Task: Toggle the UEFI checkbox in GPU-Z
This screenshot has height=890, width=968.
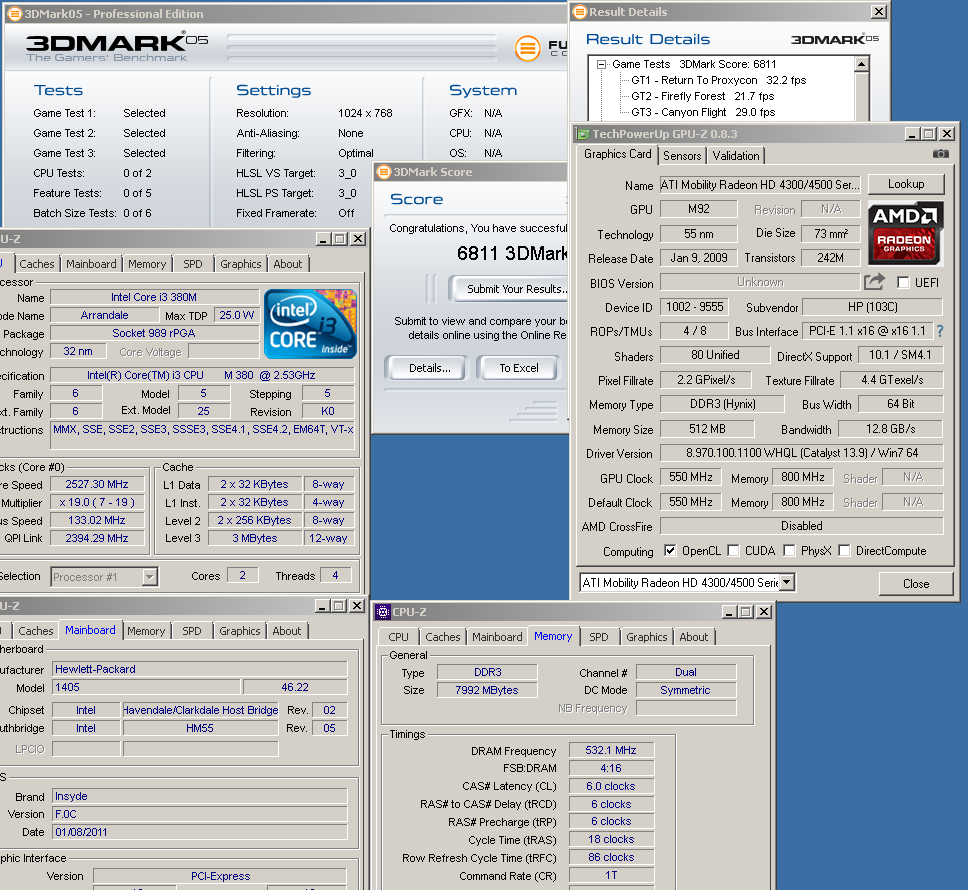Action: tap(903, 283)
